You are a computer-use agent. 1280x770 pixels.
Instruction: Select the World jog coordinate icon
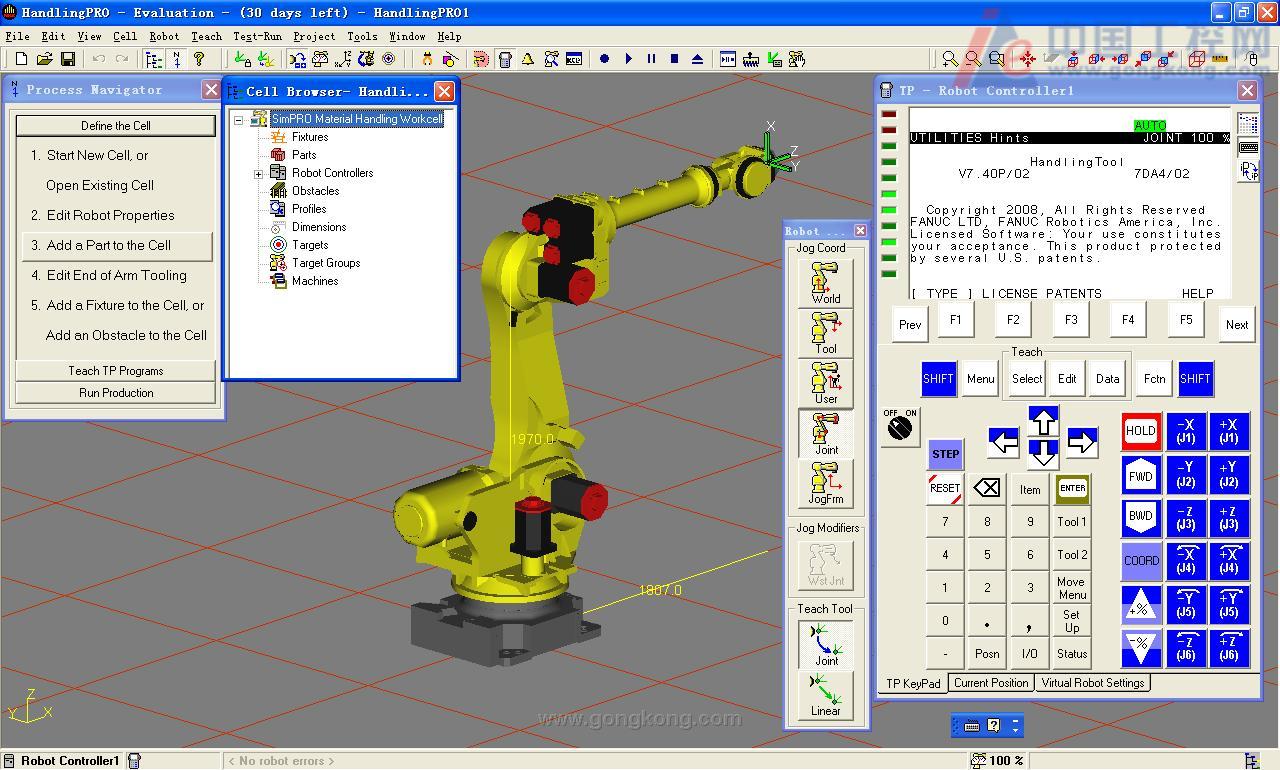point(825,282)
